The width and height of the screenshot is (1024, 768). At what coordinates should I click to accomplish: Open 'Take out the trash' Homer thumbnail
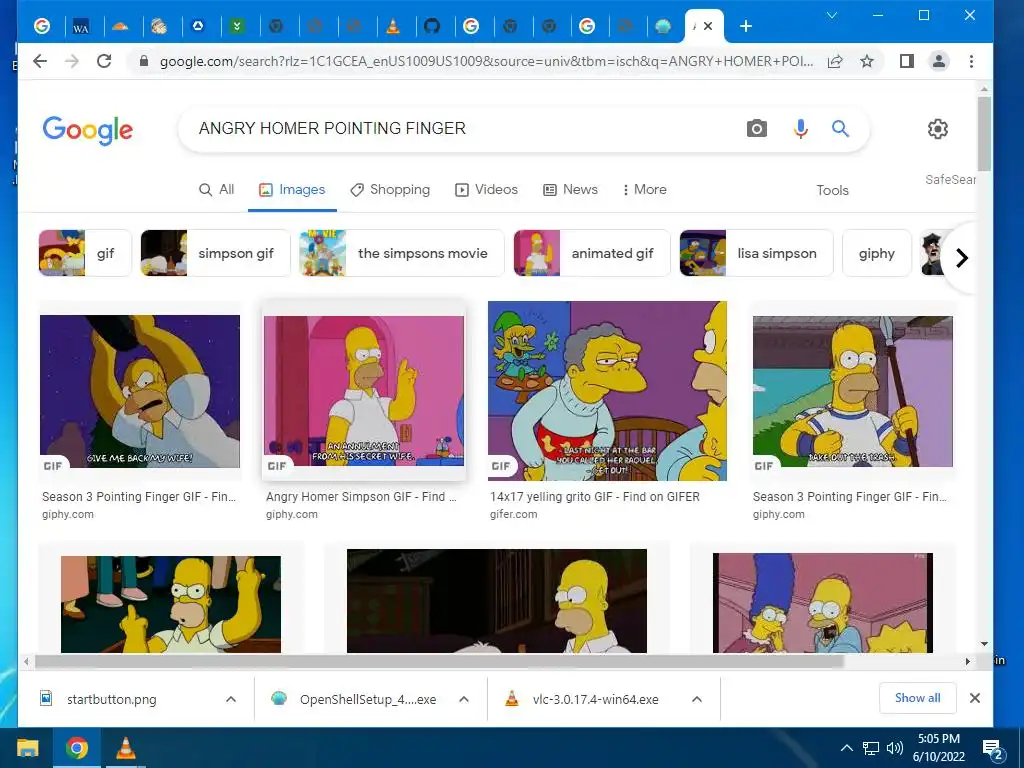coord(852,391)
